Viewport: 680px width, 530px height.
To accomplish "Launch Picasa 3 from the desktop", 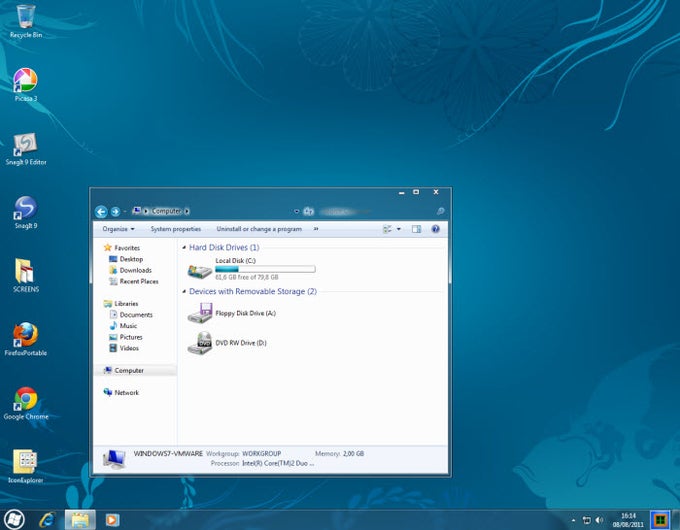I will click(26, 85).
